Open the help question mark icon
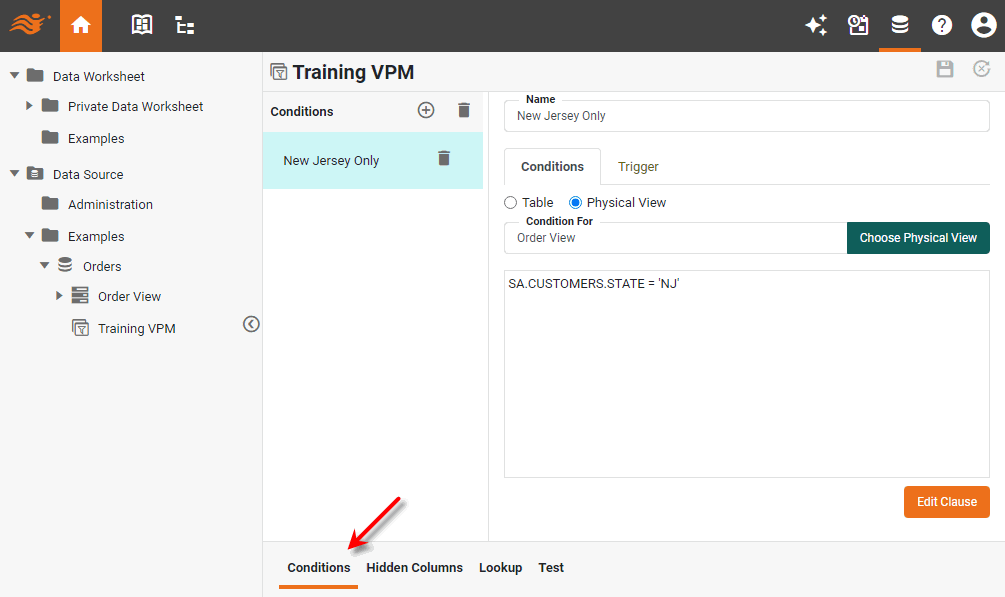Image resolution: width=1005 pixels, height=597 pixels. click(x=941, y=26)
